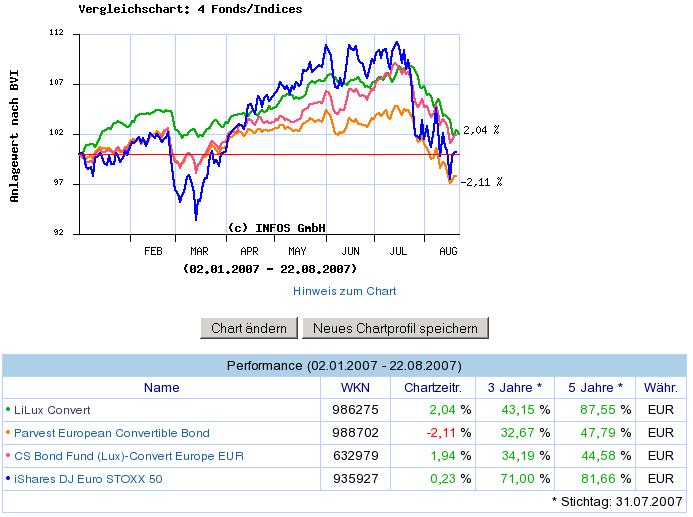
Task: Click the WKN column header
Action: pos(354,387)
